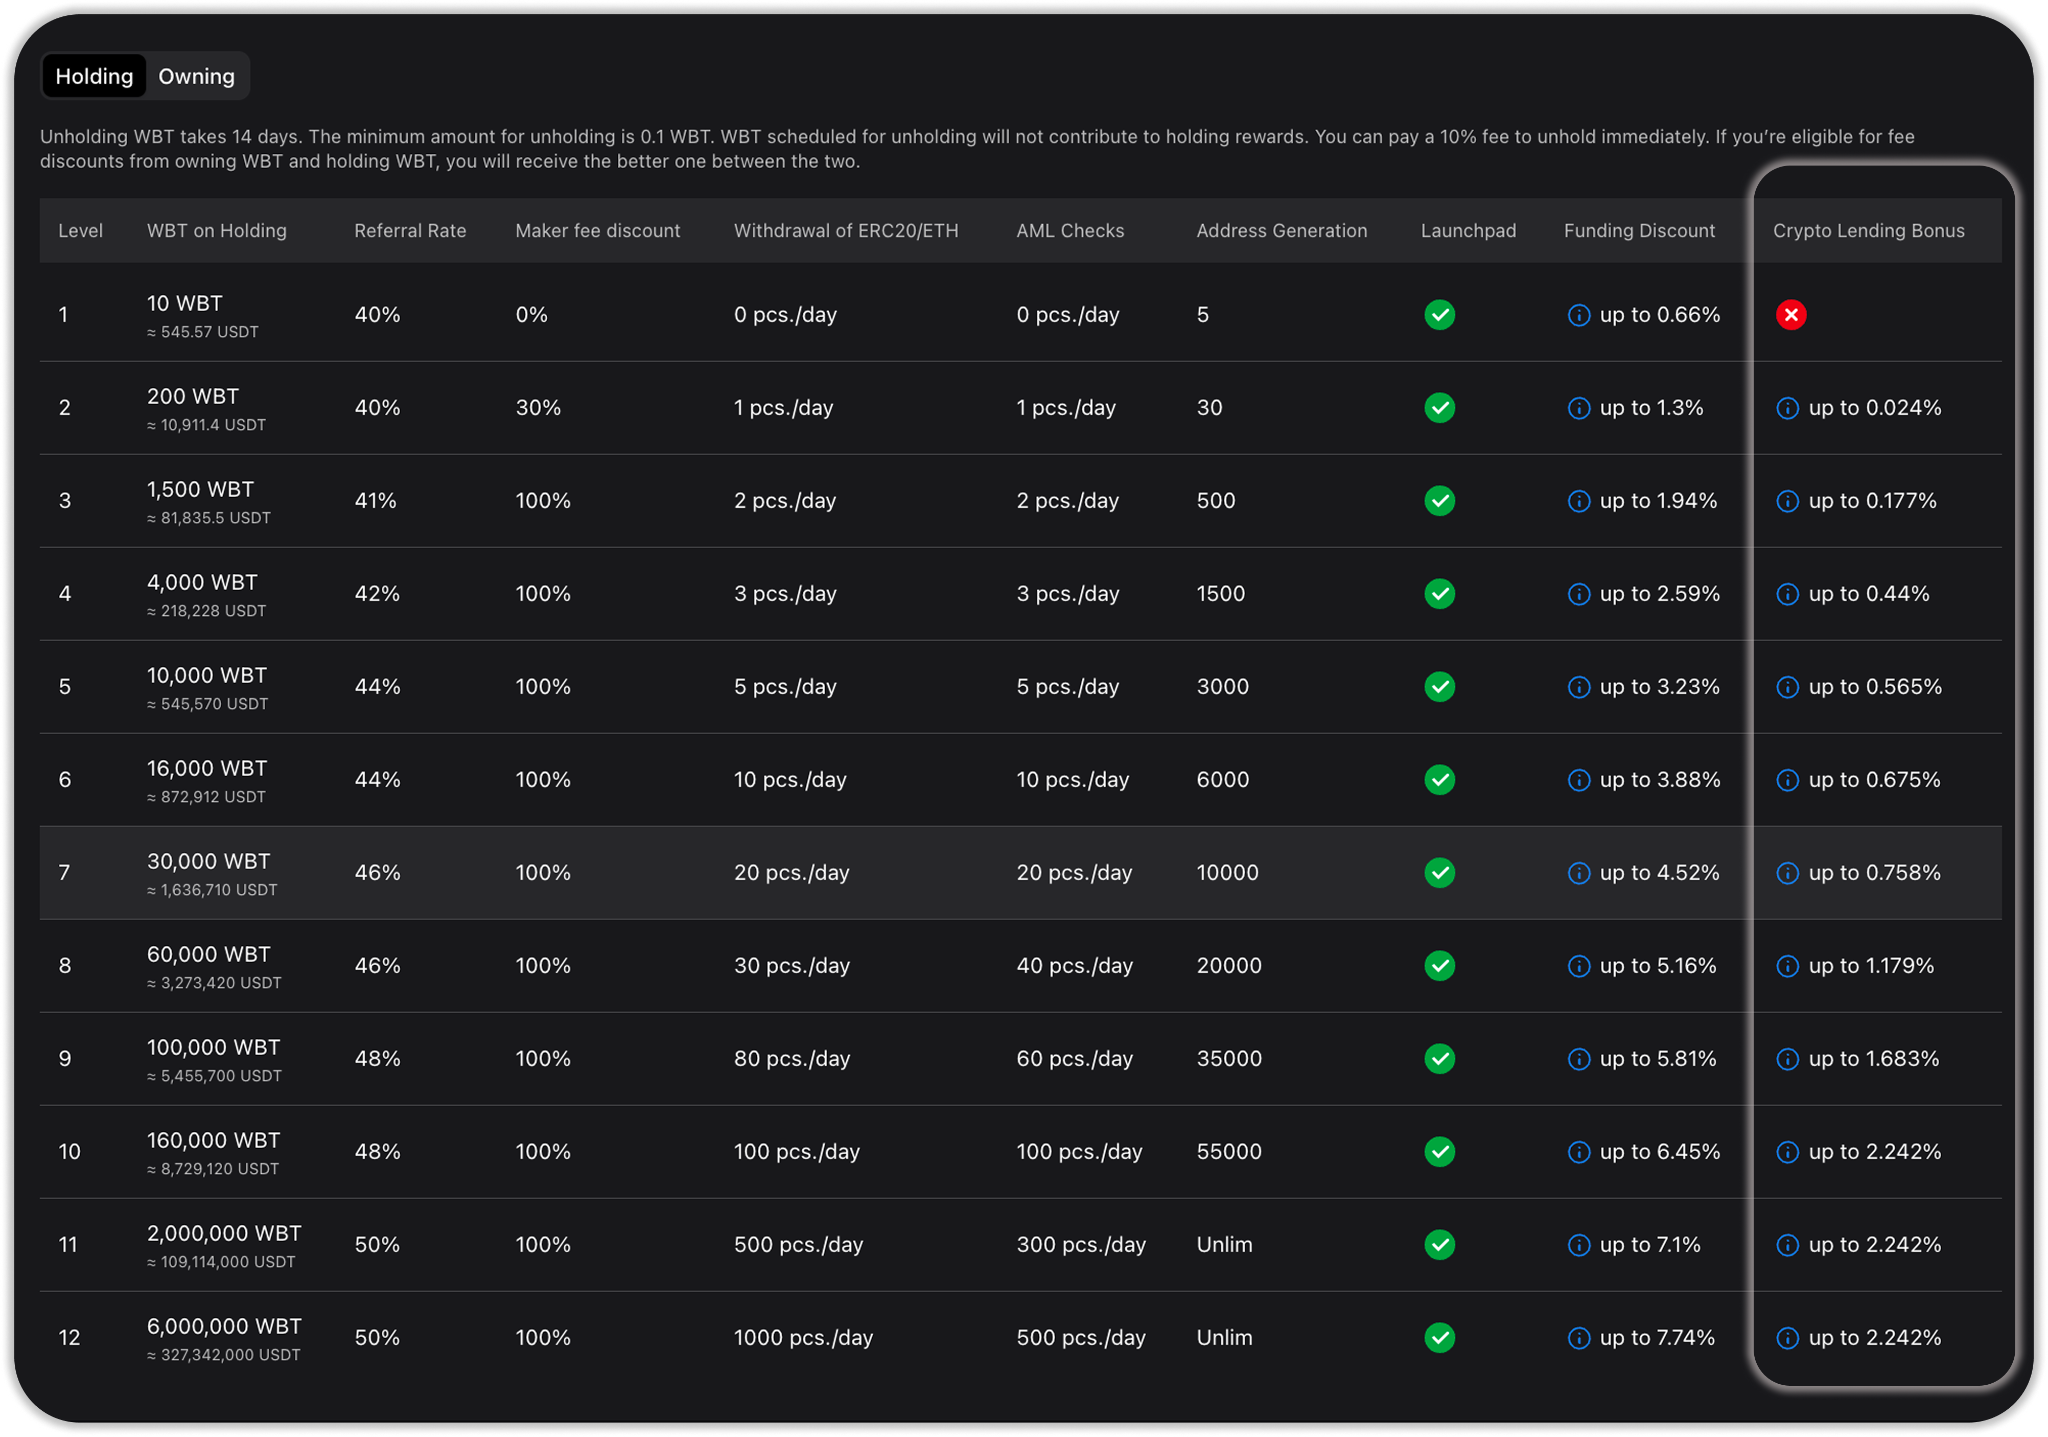Click the Referral Rate column header
Image resolution: width=2048 pixels, height=1437 pixels.
tap(410, 231)
